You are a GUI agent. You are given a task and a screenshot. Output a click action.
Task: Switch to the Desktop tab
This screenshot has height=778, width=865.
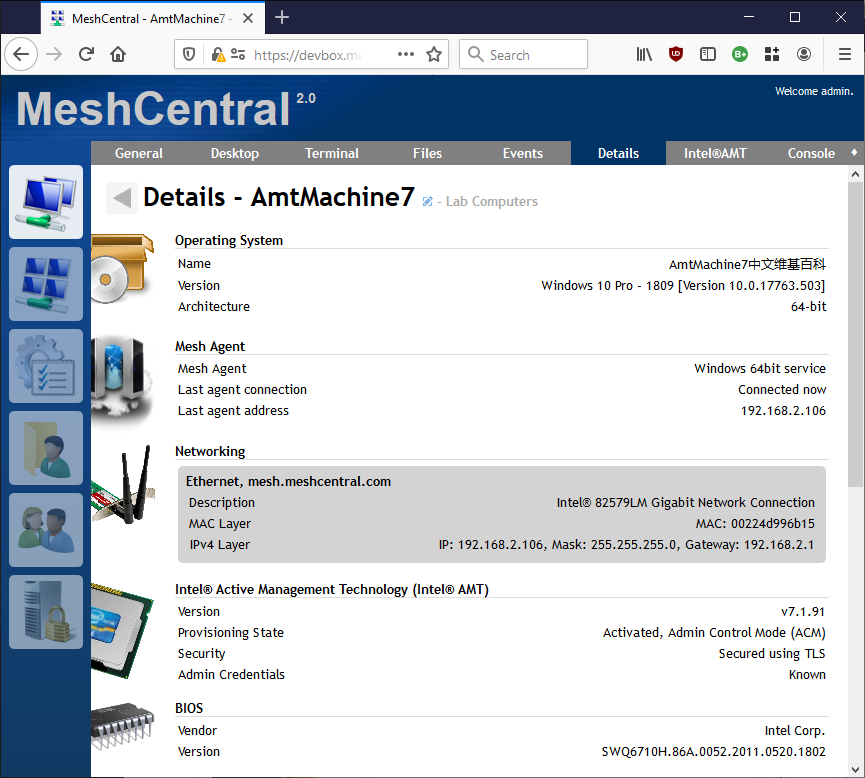[x=234, y=153]
